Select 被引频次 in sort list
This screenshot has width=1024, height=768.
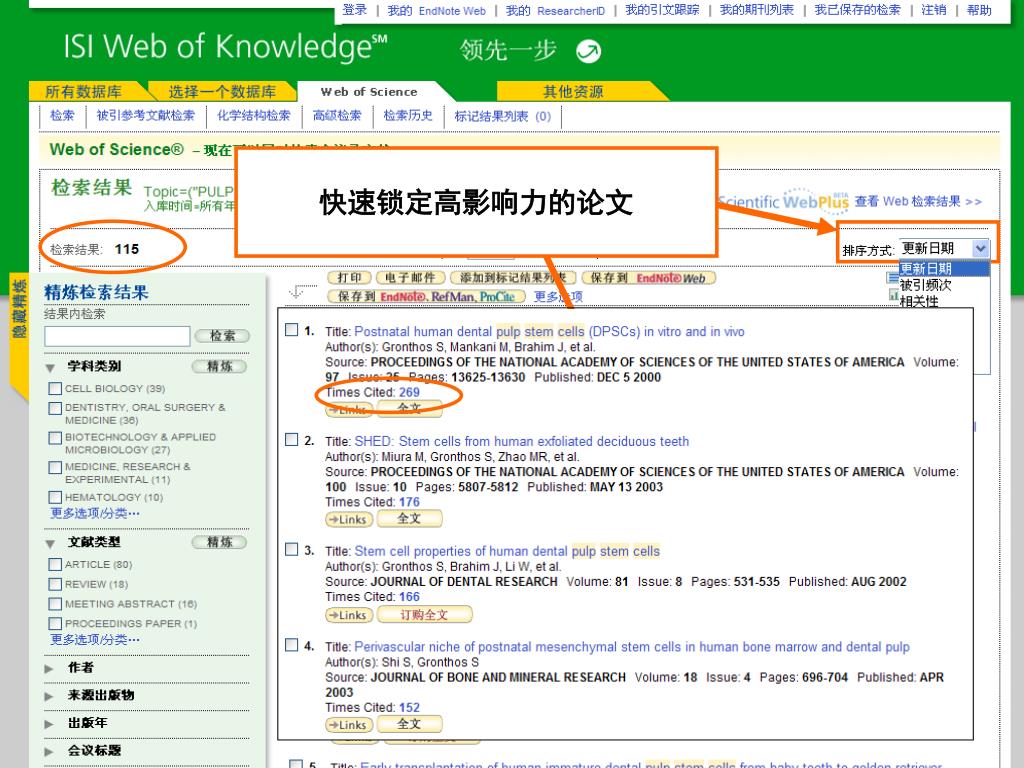(925, 285)
